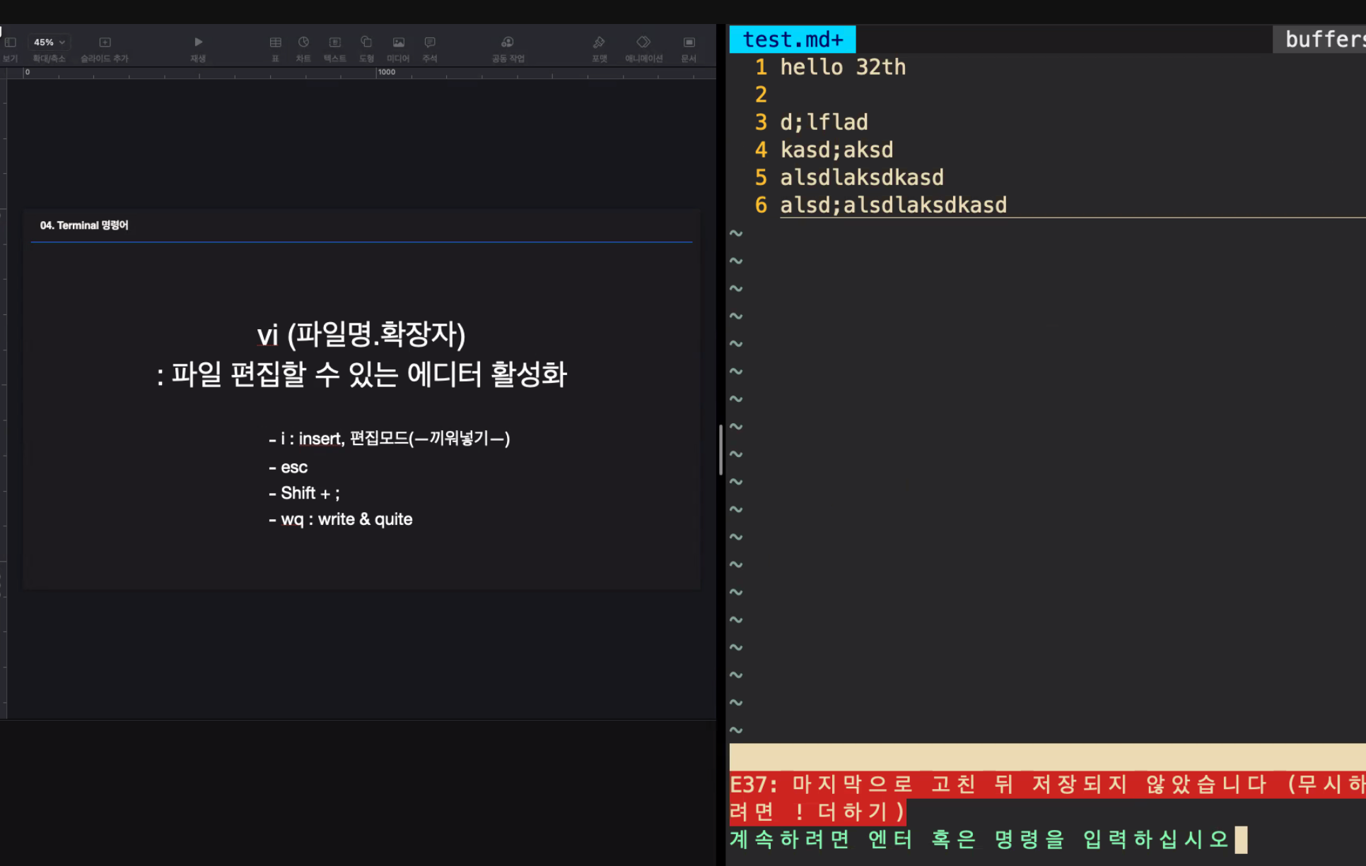Add a comment using the 주석 icon
This screenshot has width=1366, height=866.
(x=429, y=42)
